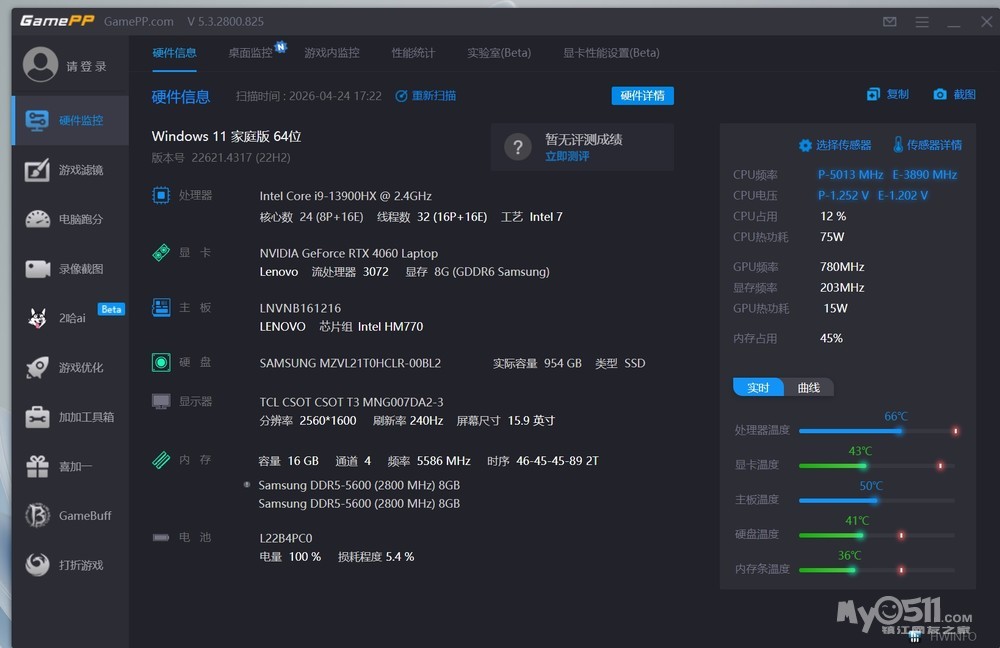Open the 选择传感器 sensor selector
Screen dimensions: 1000x648
835,145
